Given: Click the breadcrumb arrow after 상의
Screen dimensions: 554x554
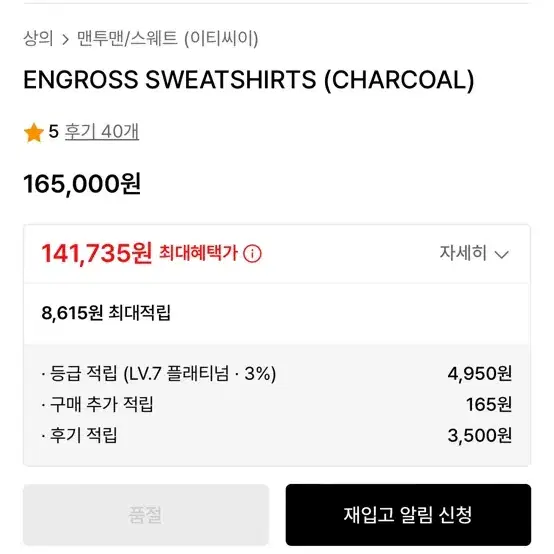Looking at the screenshot, I should [65, 40].
